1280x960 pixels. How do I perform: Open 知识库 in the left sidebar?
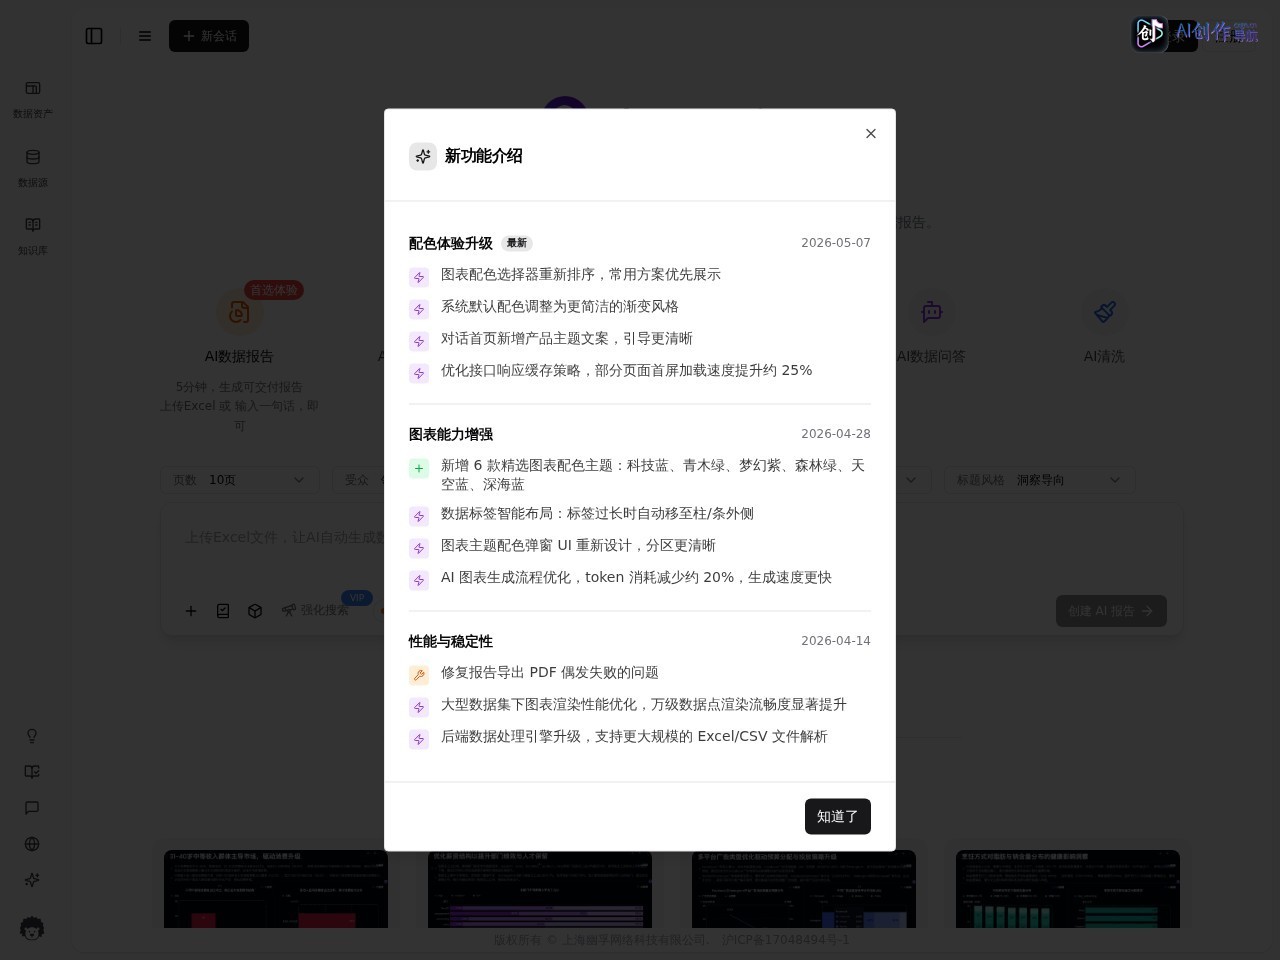[33, 236]
